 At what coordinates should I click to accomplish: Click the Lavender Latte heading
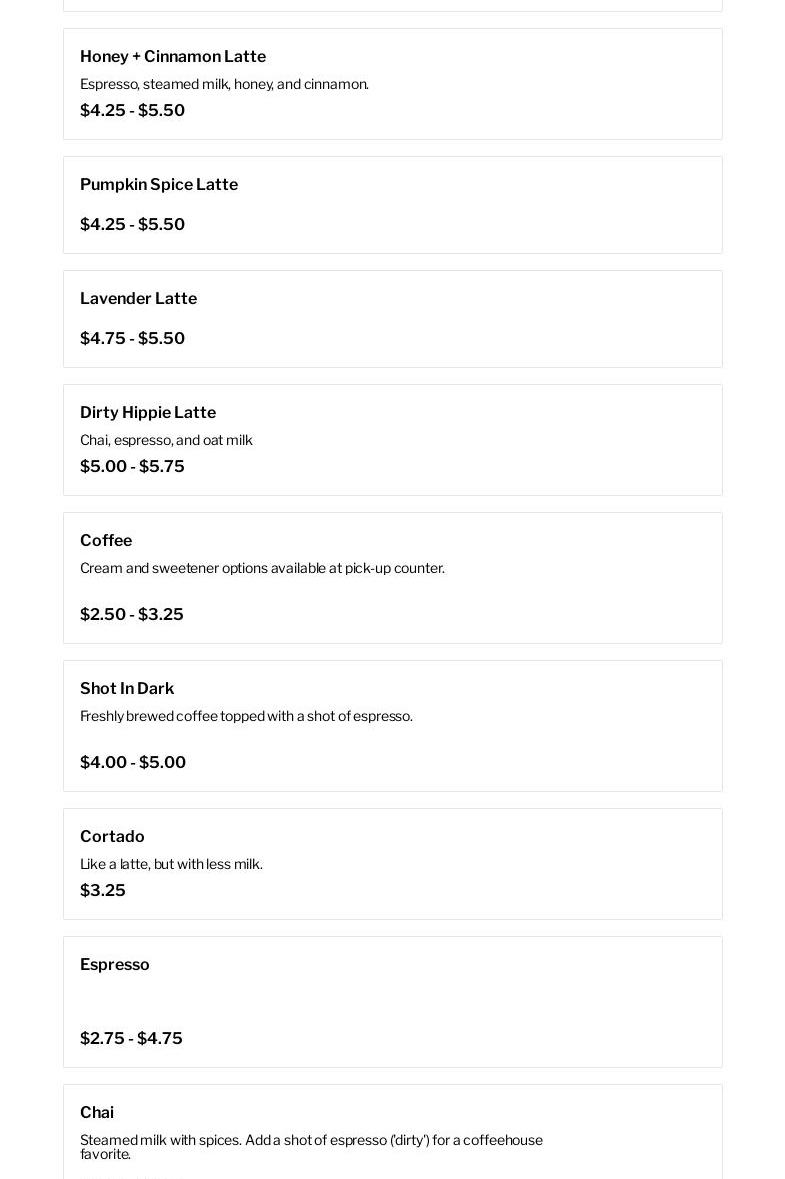[138, 299]
